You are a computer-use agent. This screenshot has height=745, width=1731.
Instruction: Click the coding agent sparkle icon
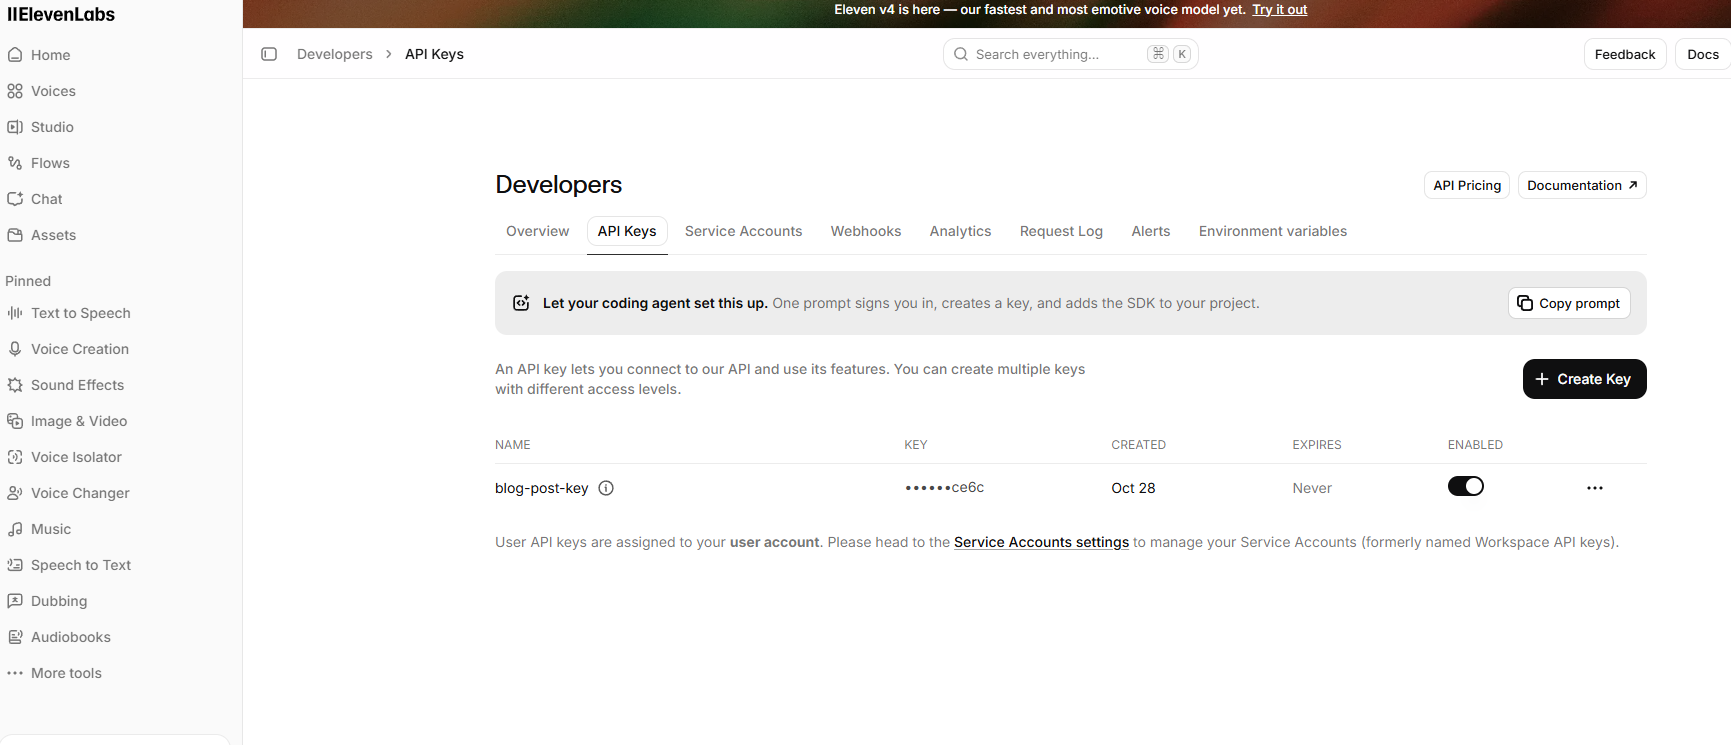(521, 303)
